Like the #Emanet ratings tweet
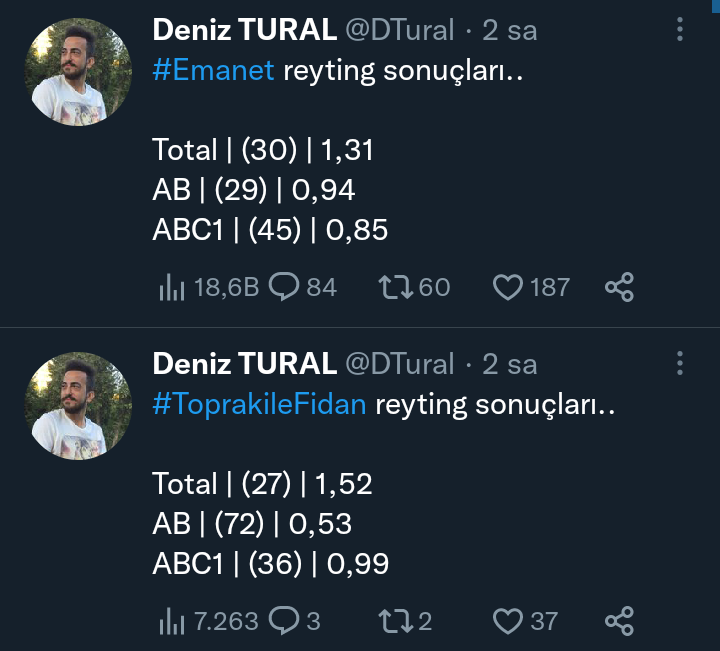The height and width of the screenshot is (651, 720). [509, 288]
